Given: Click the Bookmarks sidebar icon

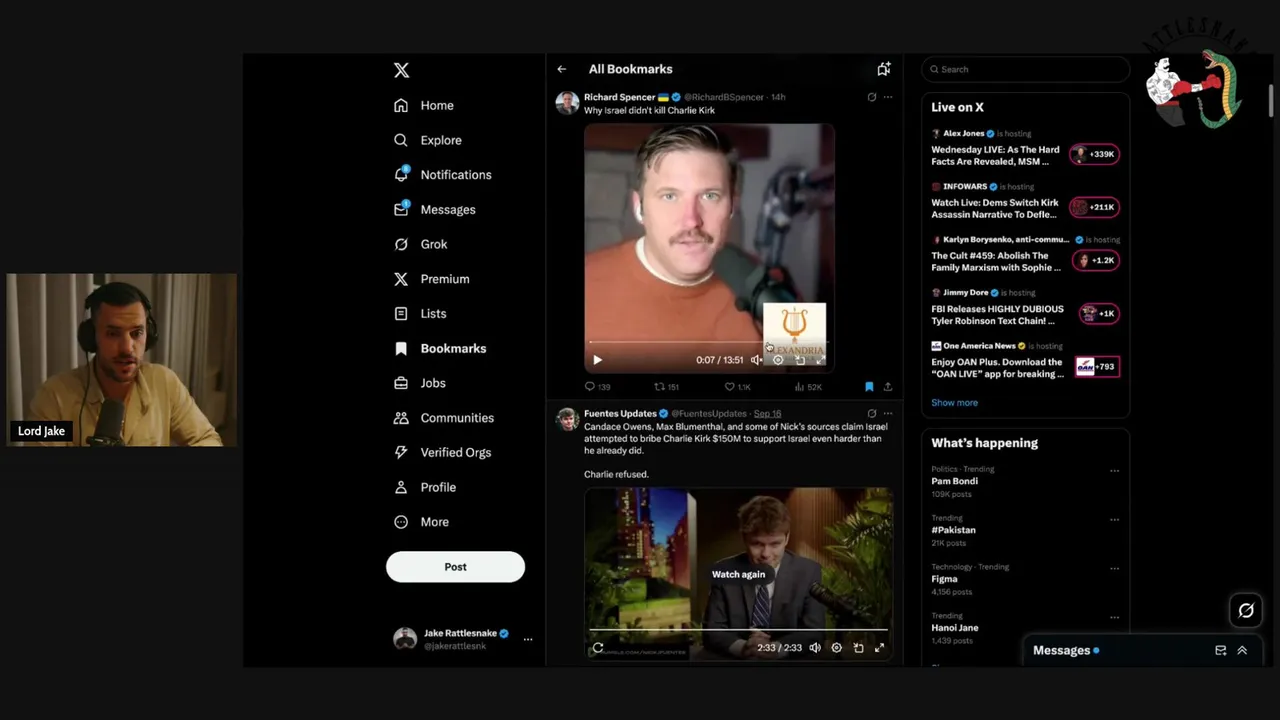Looking at the screenshot, I should 401,348.
